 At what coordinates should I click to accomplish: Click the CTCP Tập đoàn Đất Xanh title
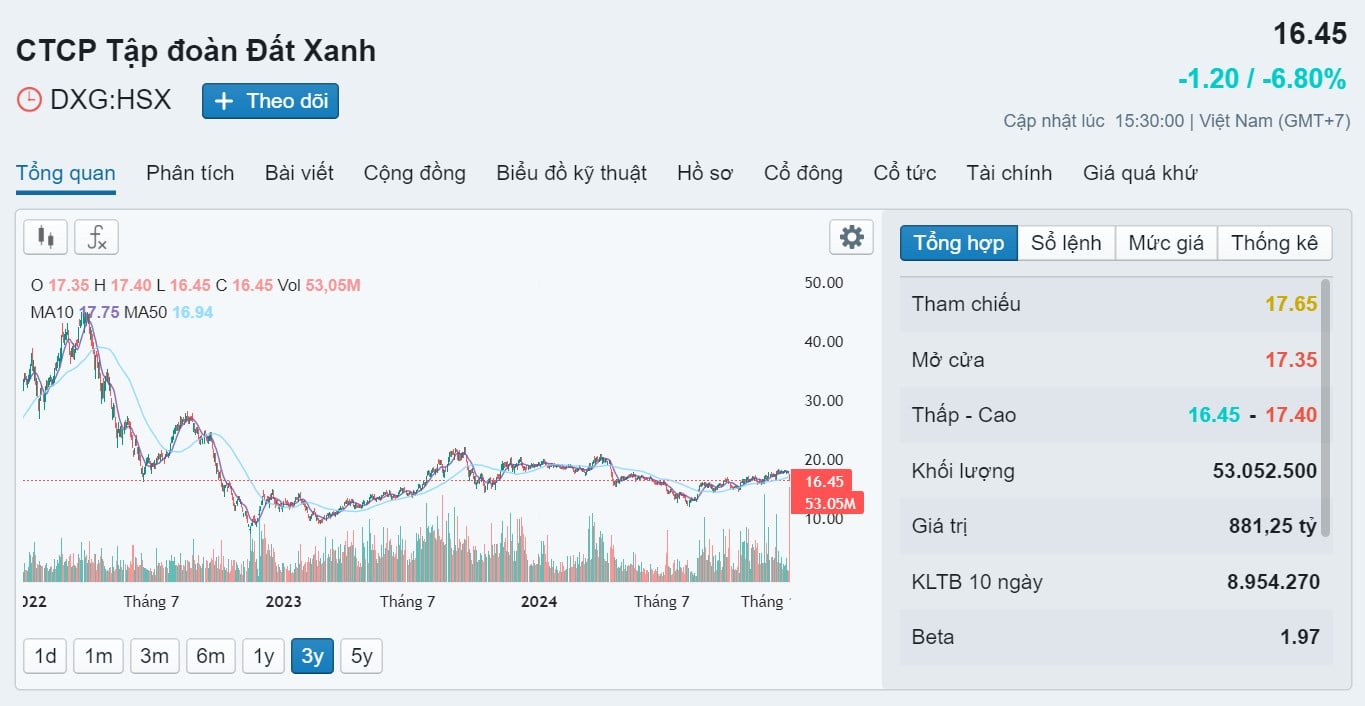coord(196,51)
